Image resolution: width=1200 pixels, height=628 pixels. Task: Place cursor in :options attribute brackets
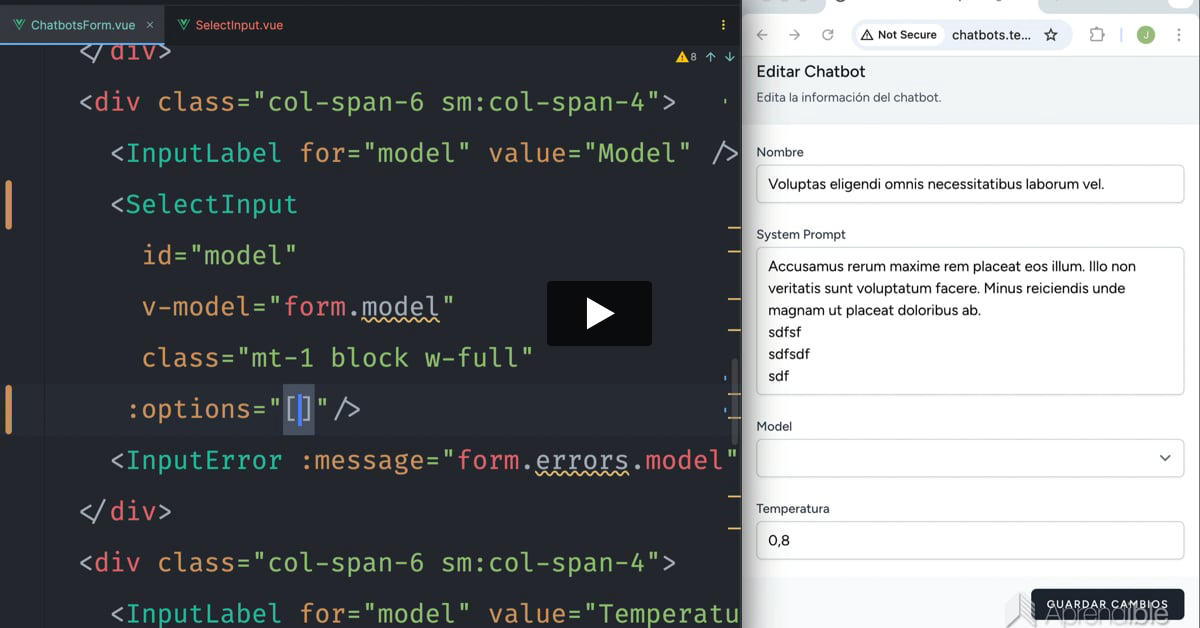pos(300,409)
